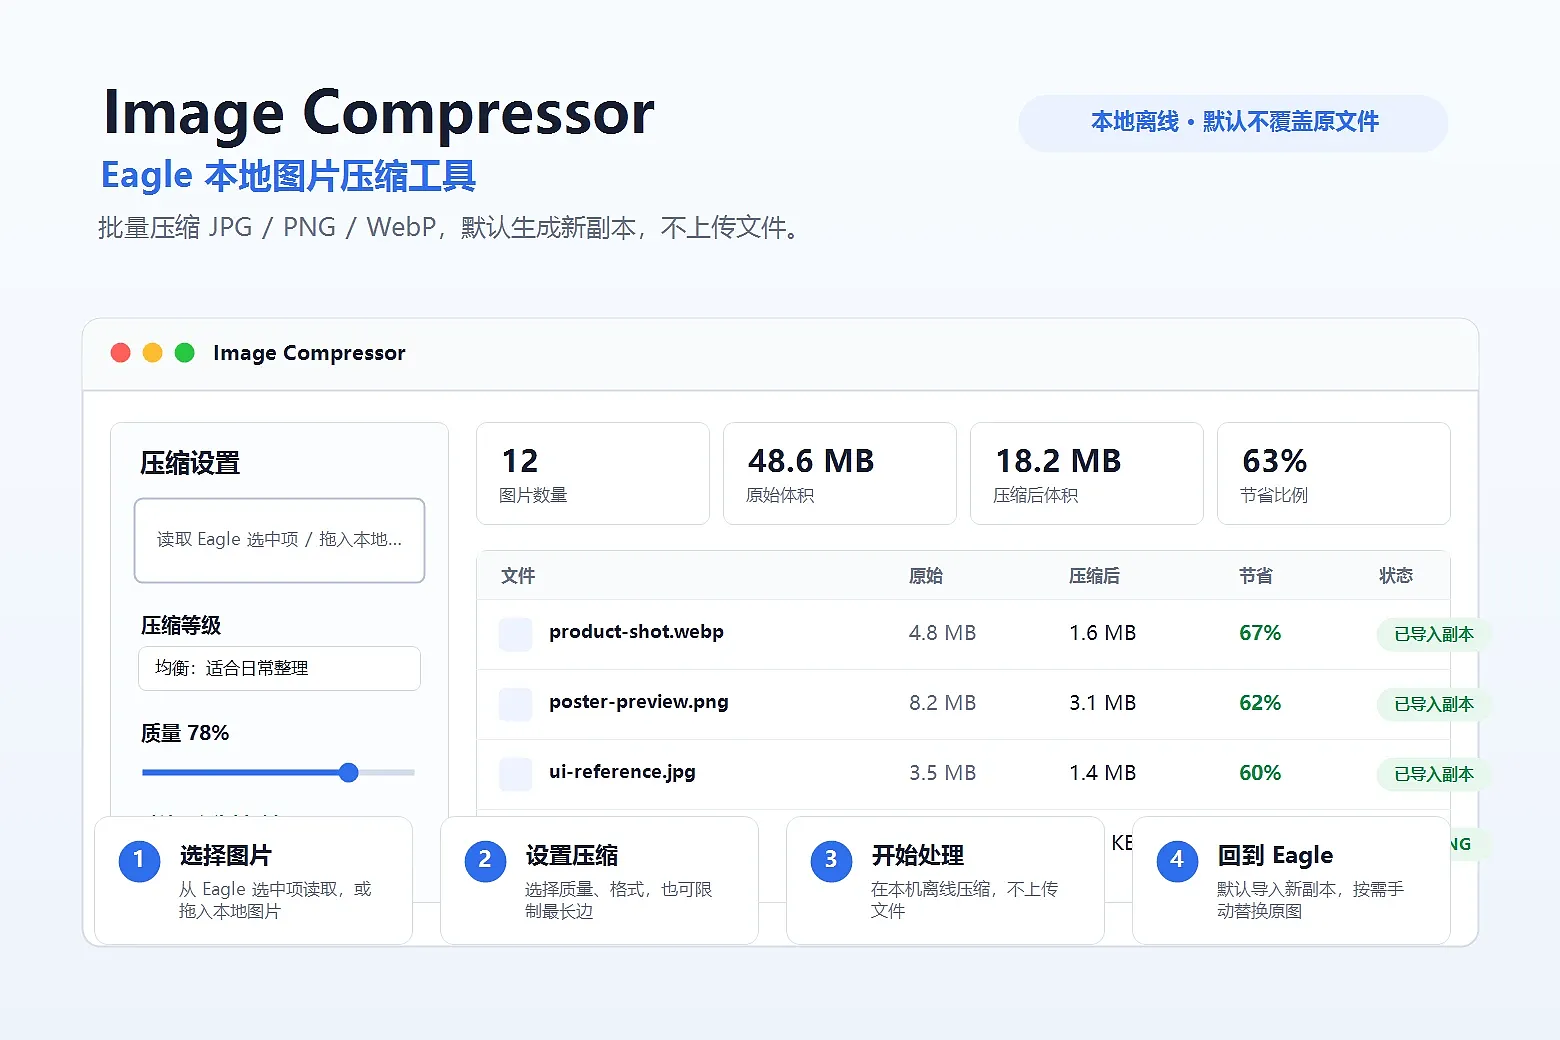Click the 62% savings value
Image resolution: width=1560 pixels, height=1040 pixels.
point(1260,703)
